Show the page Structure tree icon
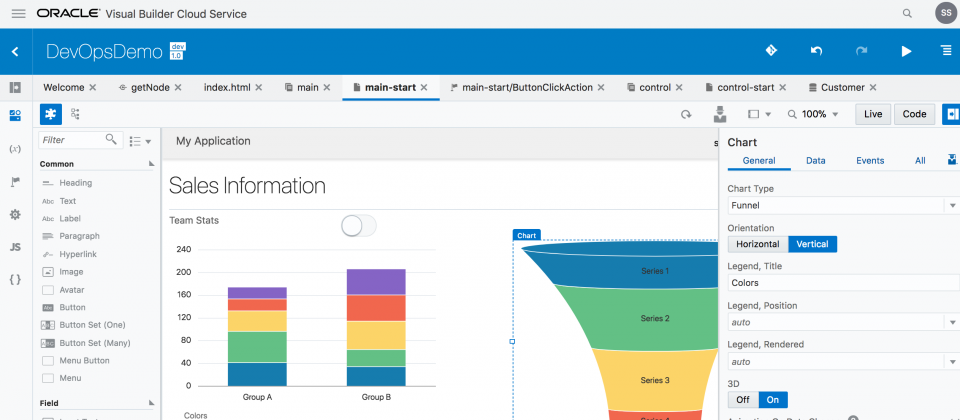This screenshot has width=960, height=420. [75, 114]
